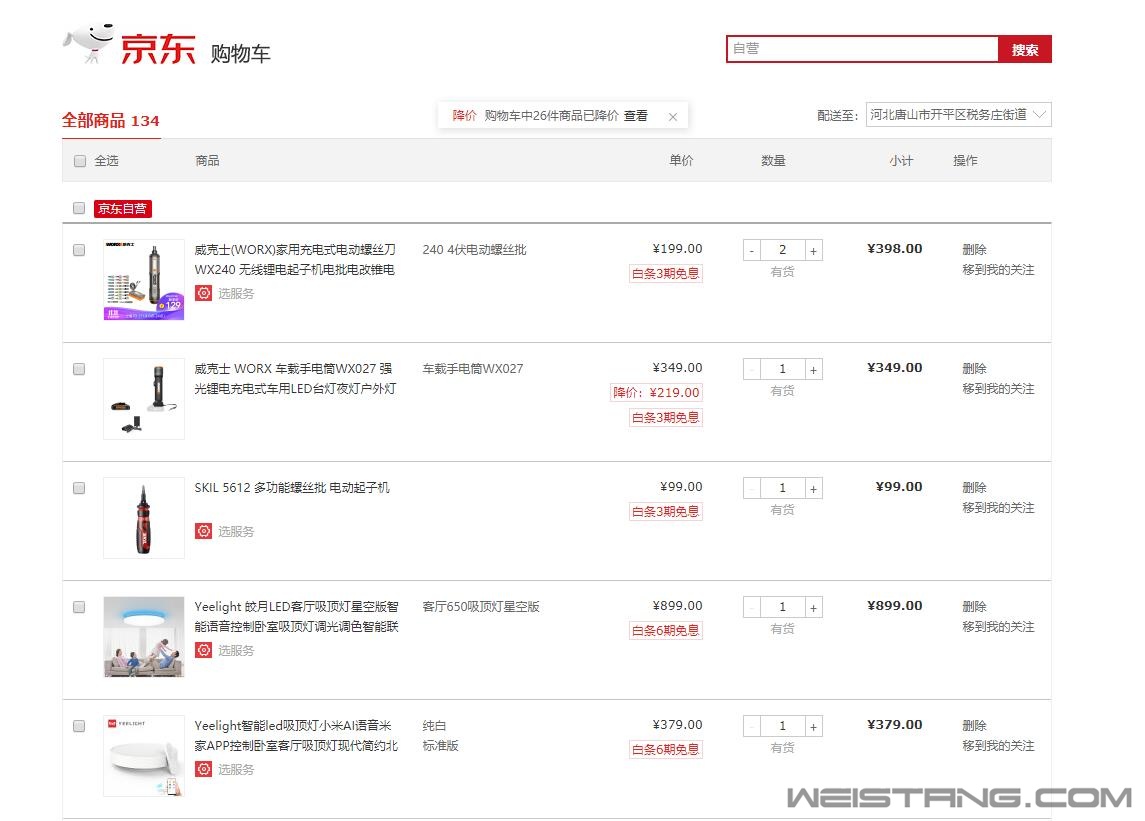Select the SKIL 5612 item checkbox
This screenshot has height=821, width=1145.
pyautogui.click(x=79, y=488)
